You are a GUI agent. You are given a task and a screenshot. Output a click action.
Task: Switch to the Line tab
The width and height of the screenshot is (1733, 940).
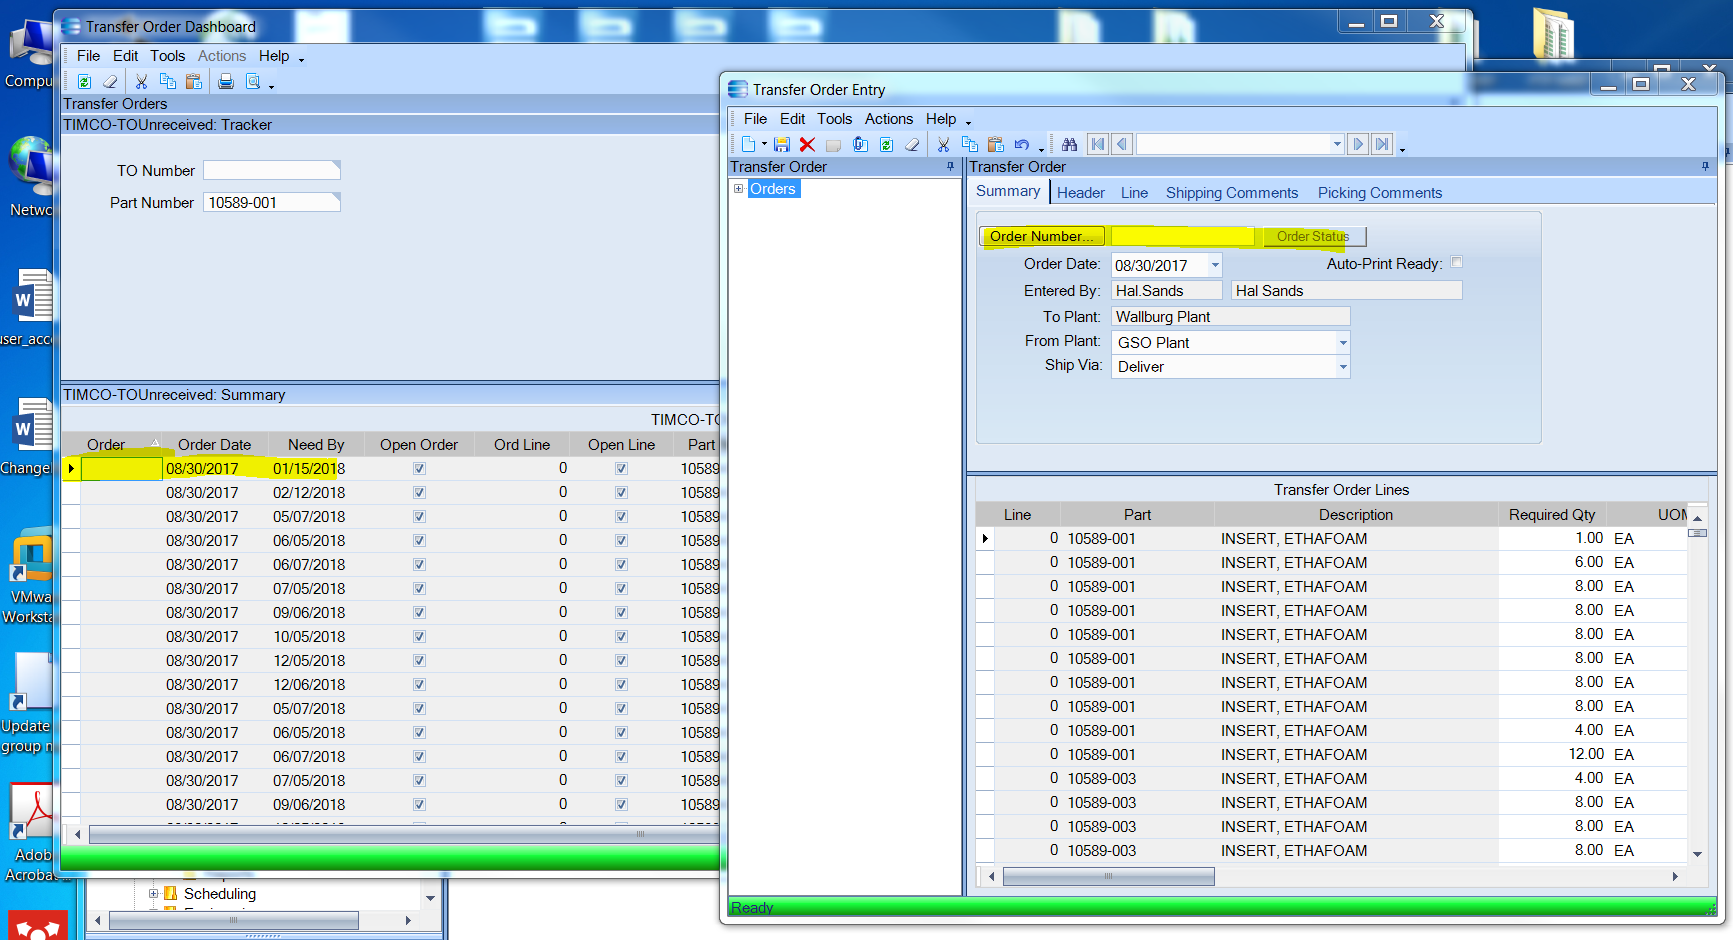click(x=1134, y=193)
